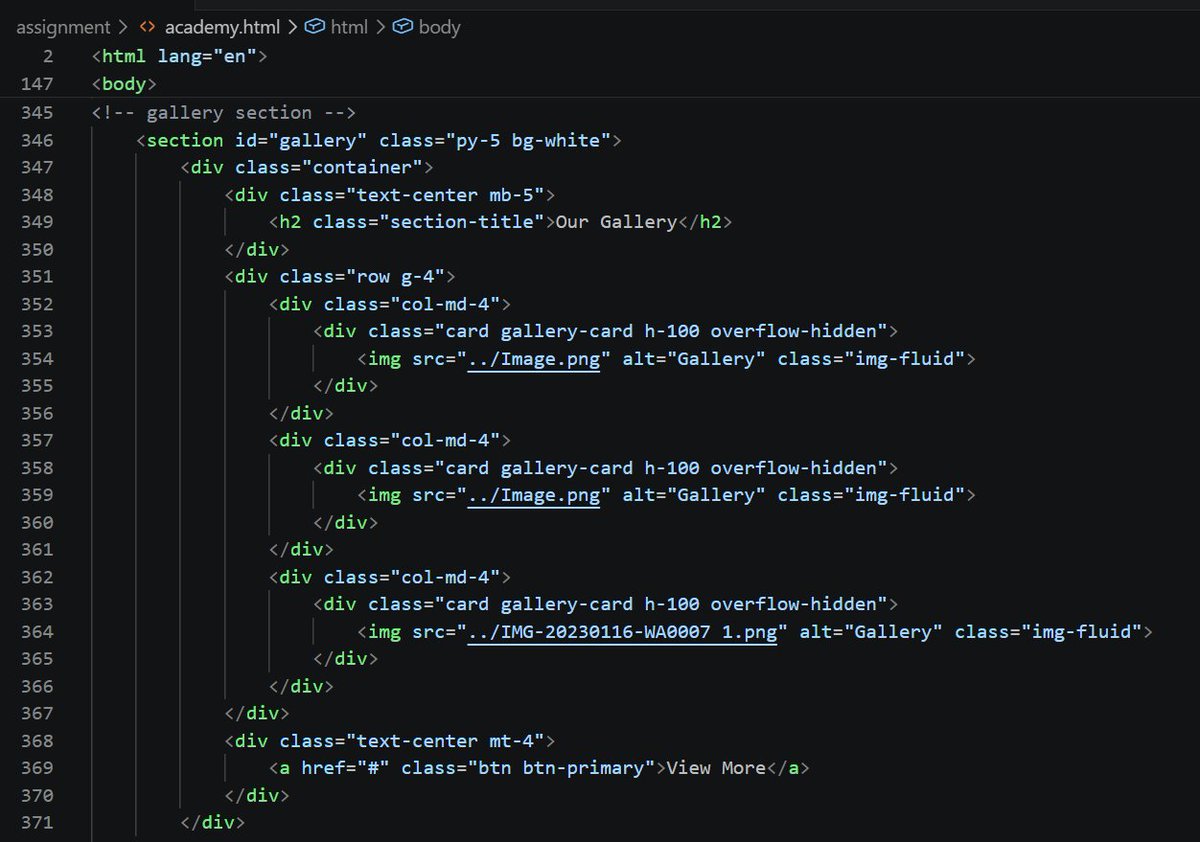Click 'col-md-4' div on line 352
Image resolution: width=1200 pixels, height=842 pixels.
tap(390, 304)
